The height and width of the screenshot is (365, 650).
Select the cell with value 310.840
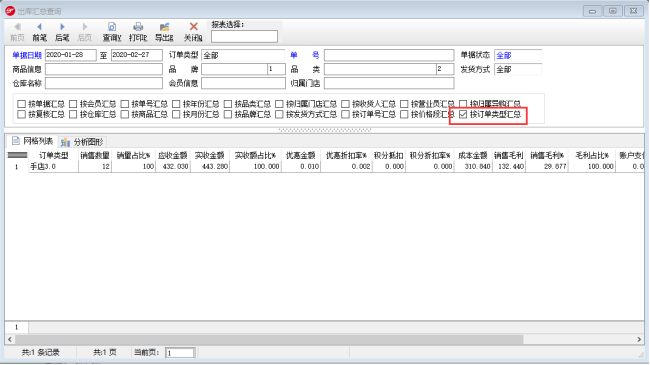pyautogui.click(x=473, y=166)
